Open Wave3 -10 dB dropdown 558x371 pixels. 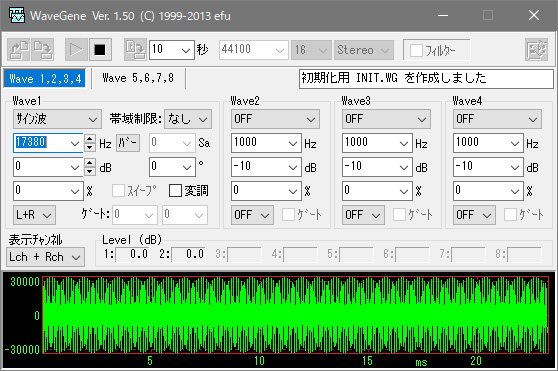(x=404, y=168)
